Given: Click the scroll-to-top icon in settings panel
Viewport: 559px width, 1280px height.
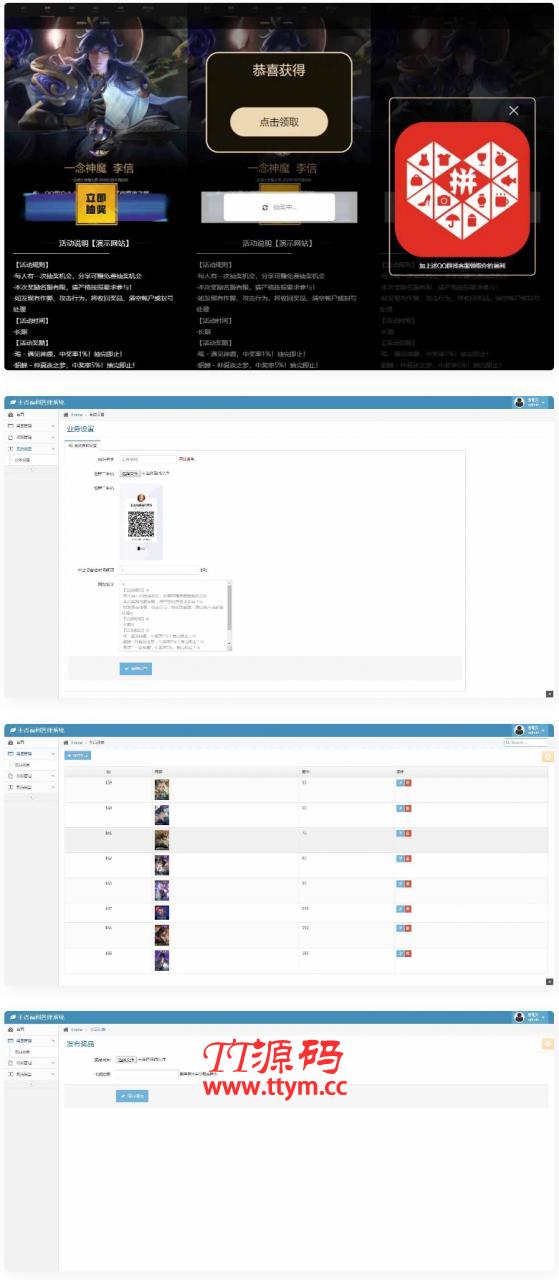Looking at the screenshot, I should coord(549,693).
